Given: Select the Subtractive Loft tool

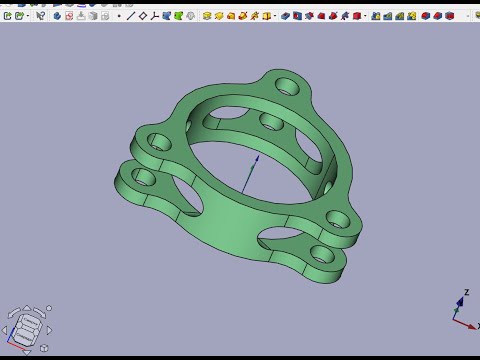Looking at the screenshot, I should click(321, 16).
